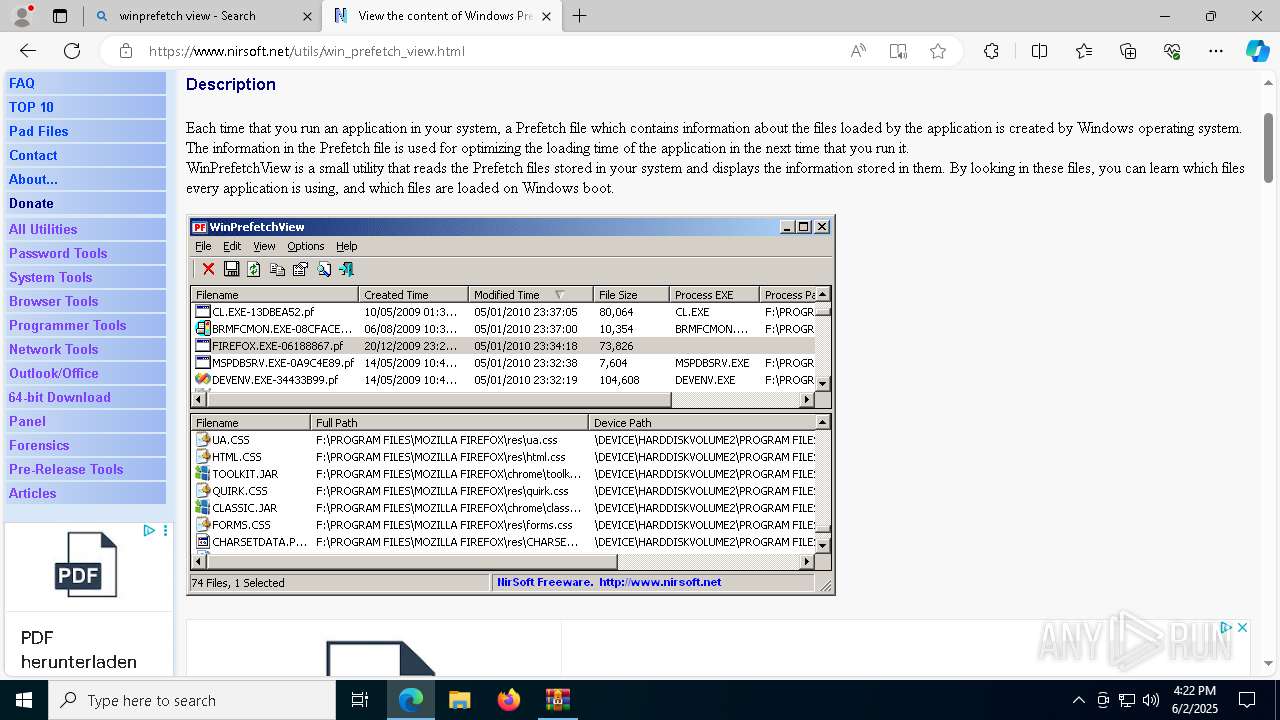Open Outlook/Office category
Screen dimensions: 1280x720
tap(53, 373)
